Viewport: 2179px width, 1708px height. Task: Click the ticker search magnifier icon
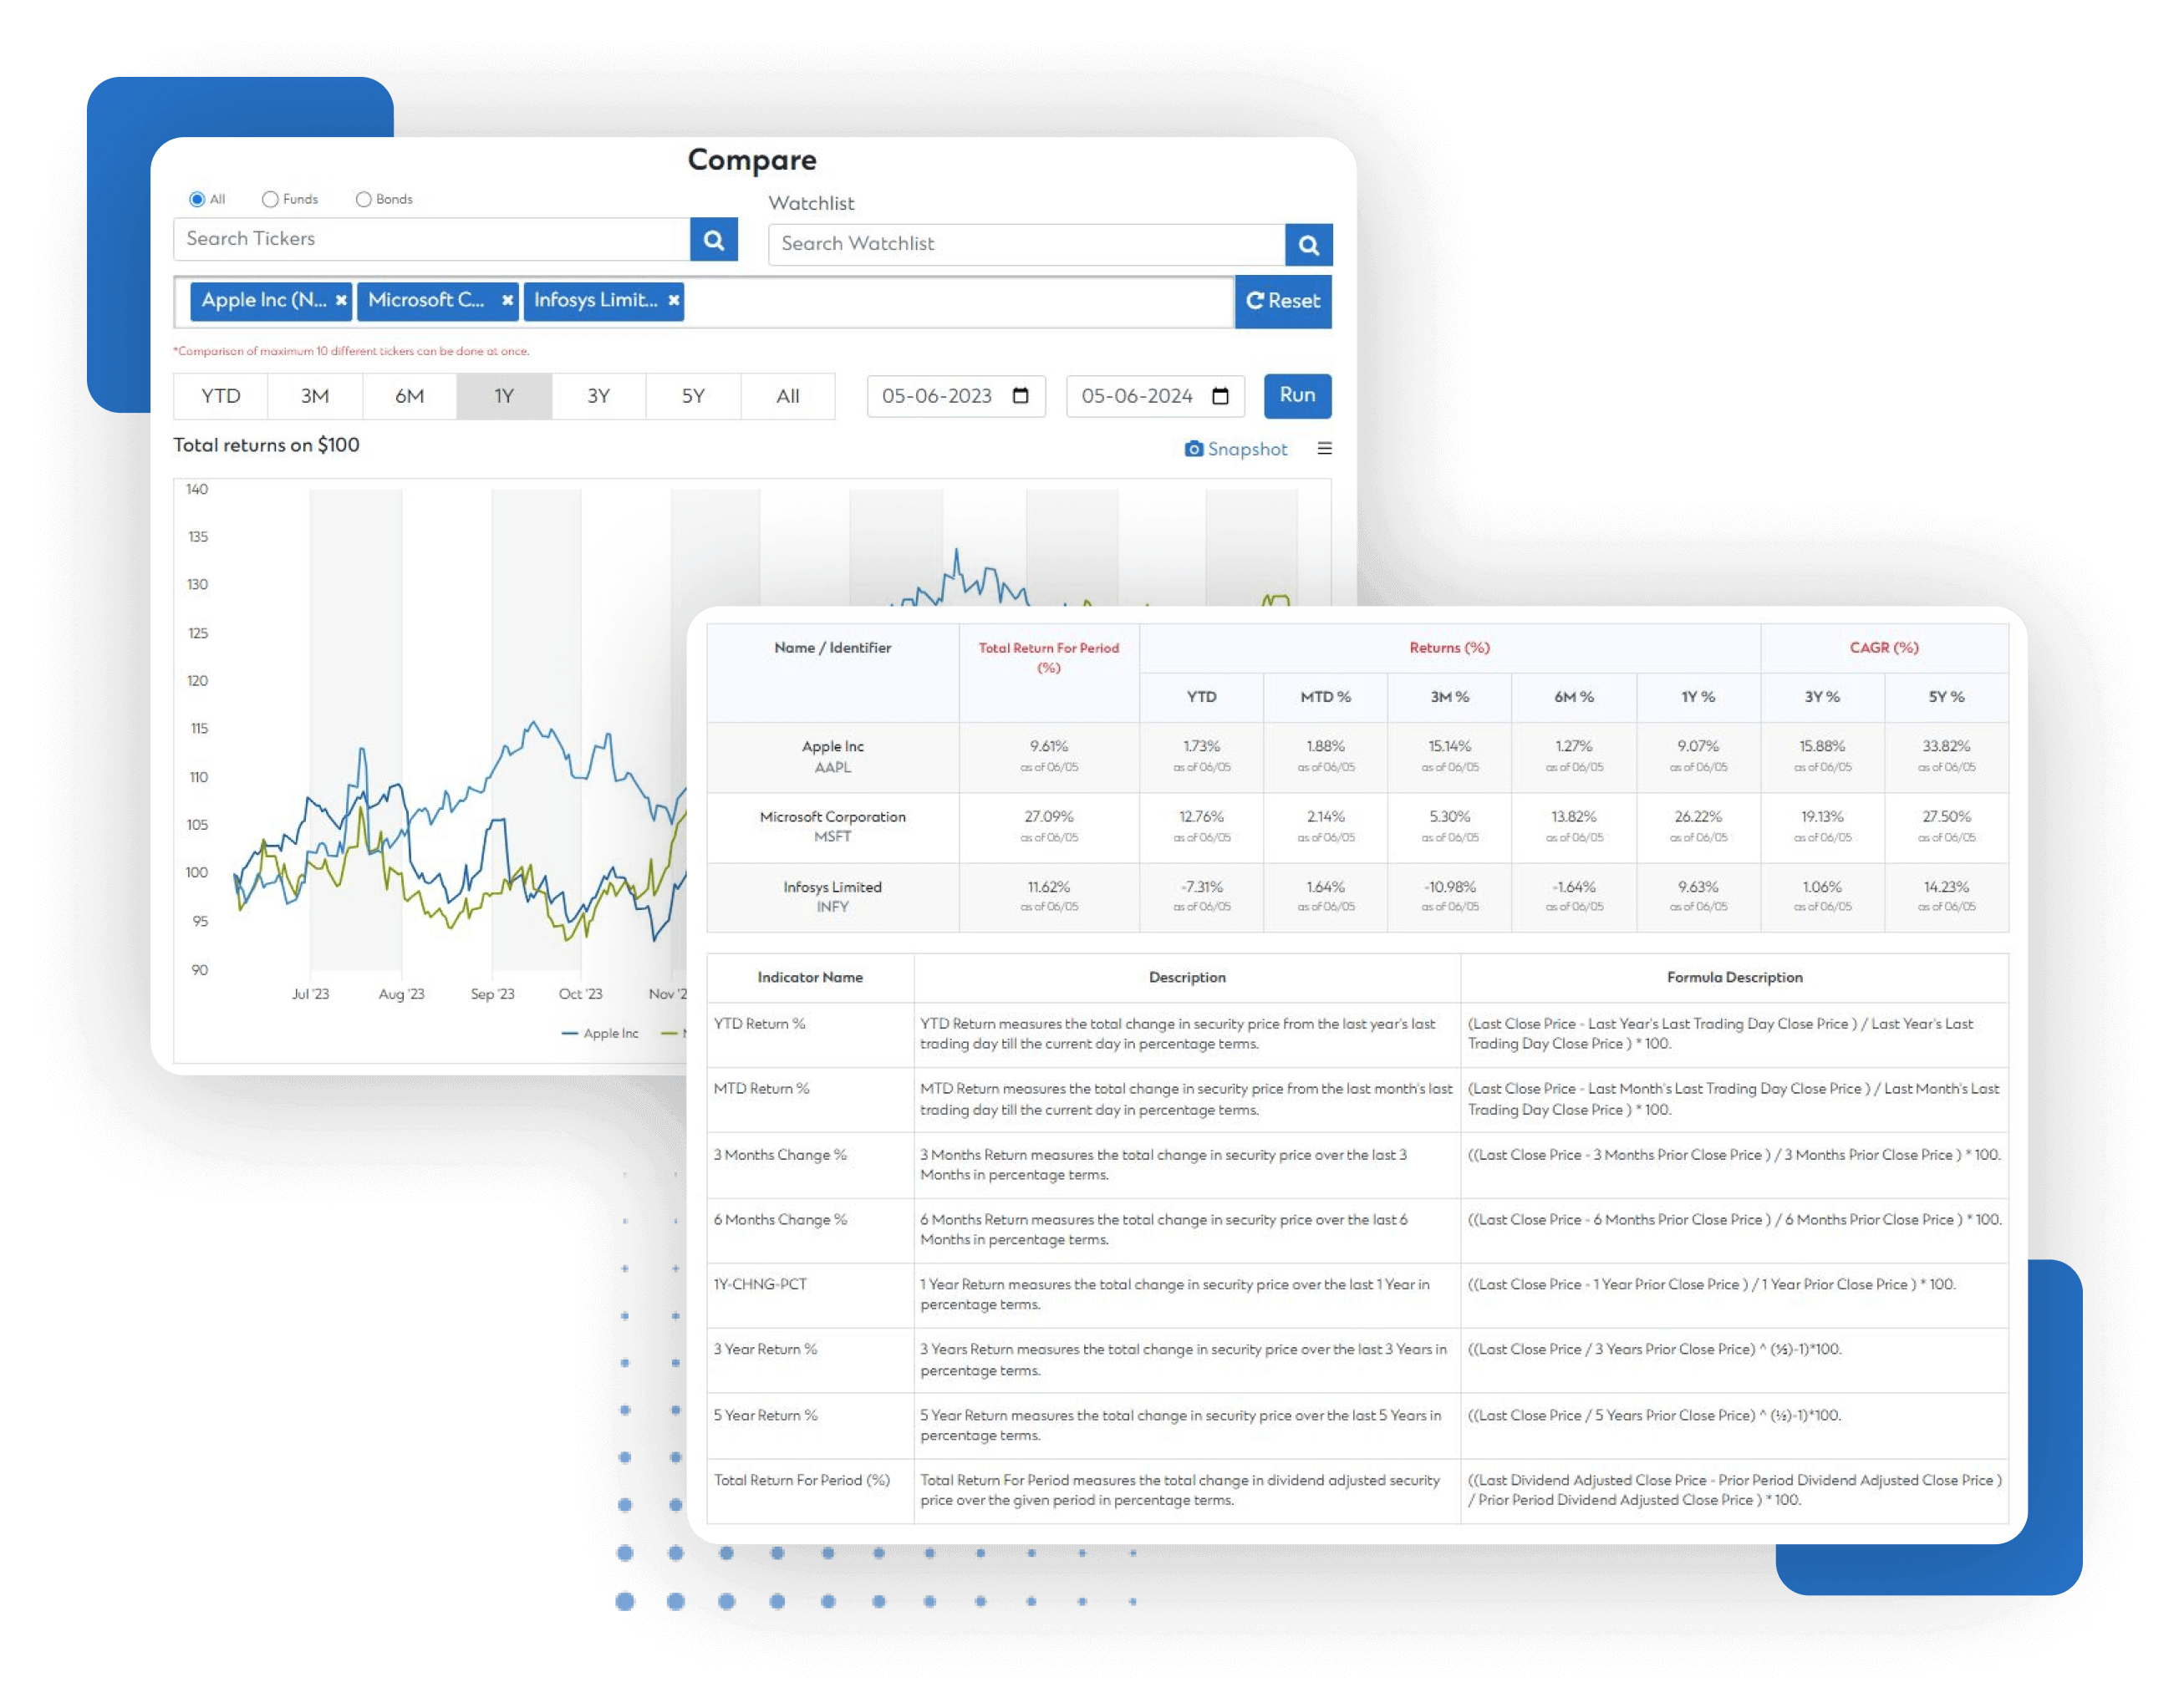tap(713, 240)
